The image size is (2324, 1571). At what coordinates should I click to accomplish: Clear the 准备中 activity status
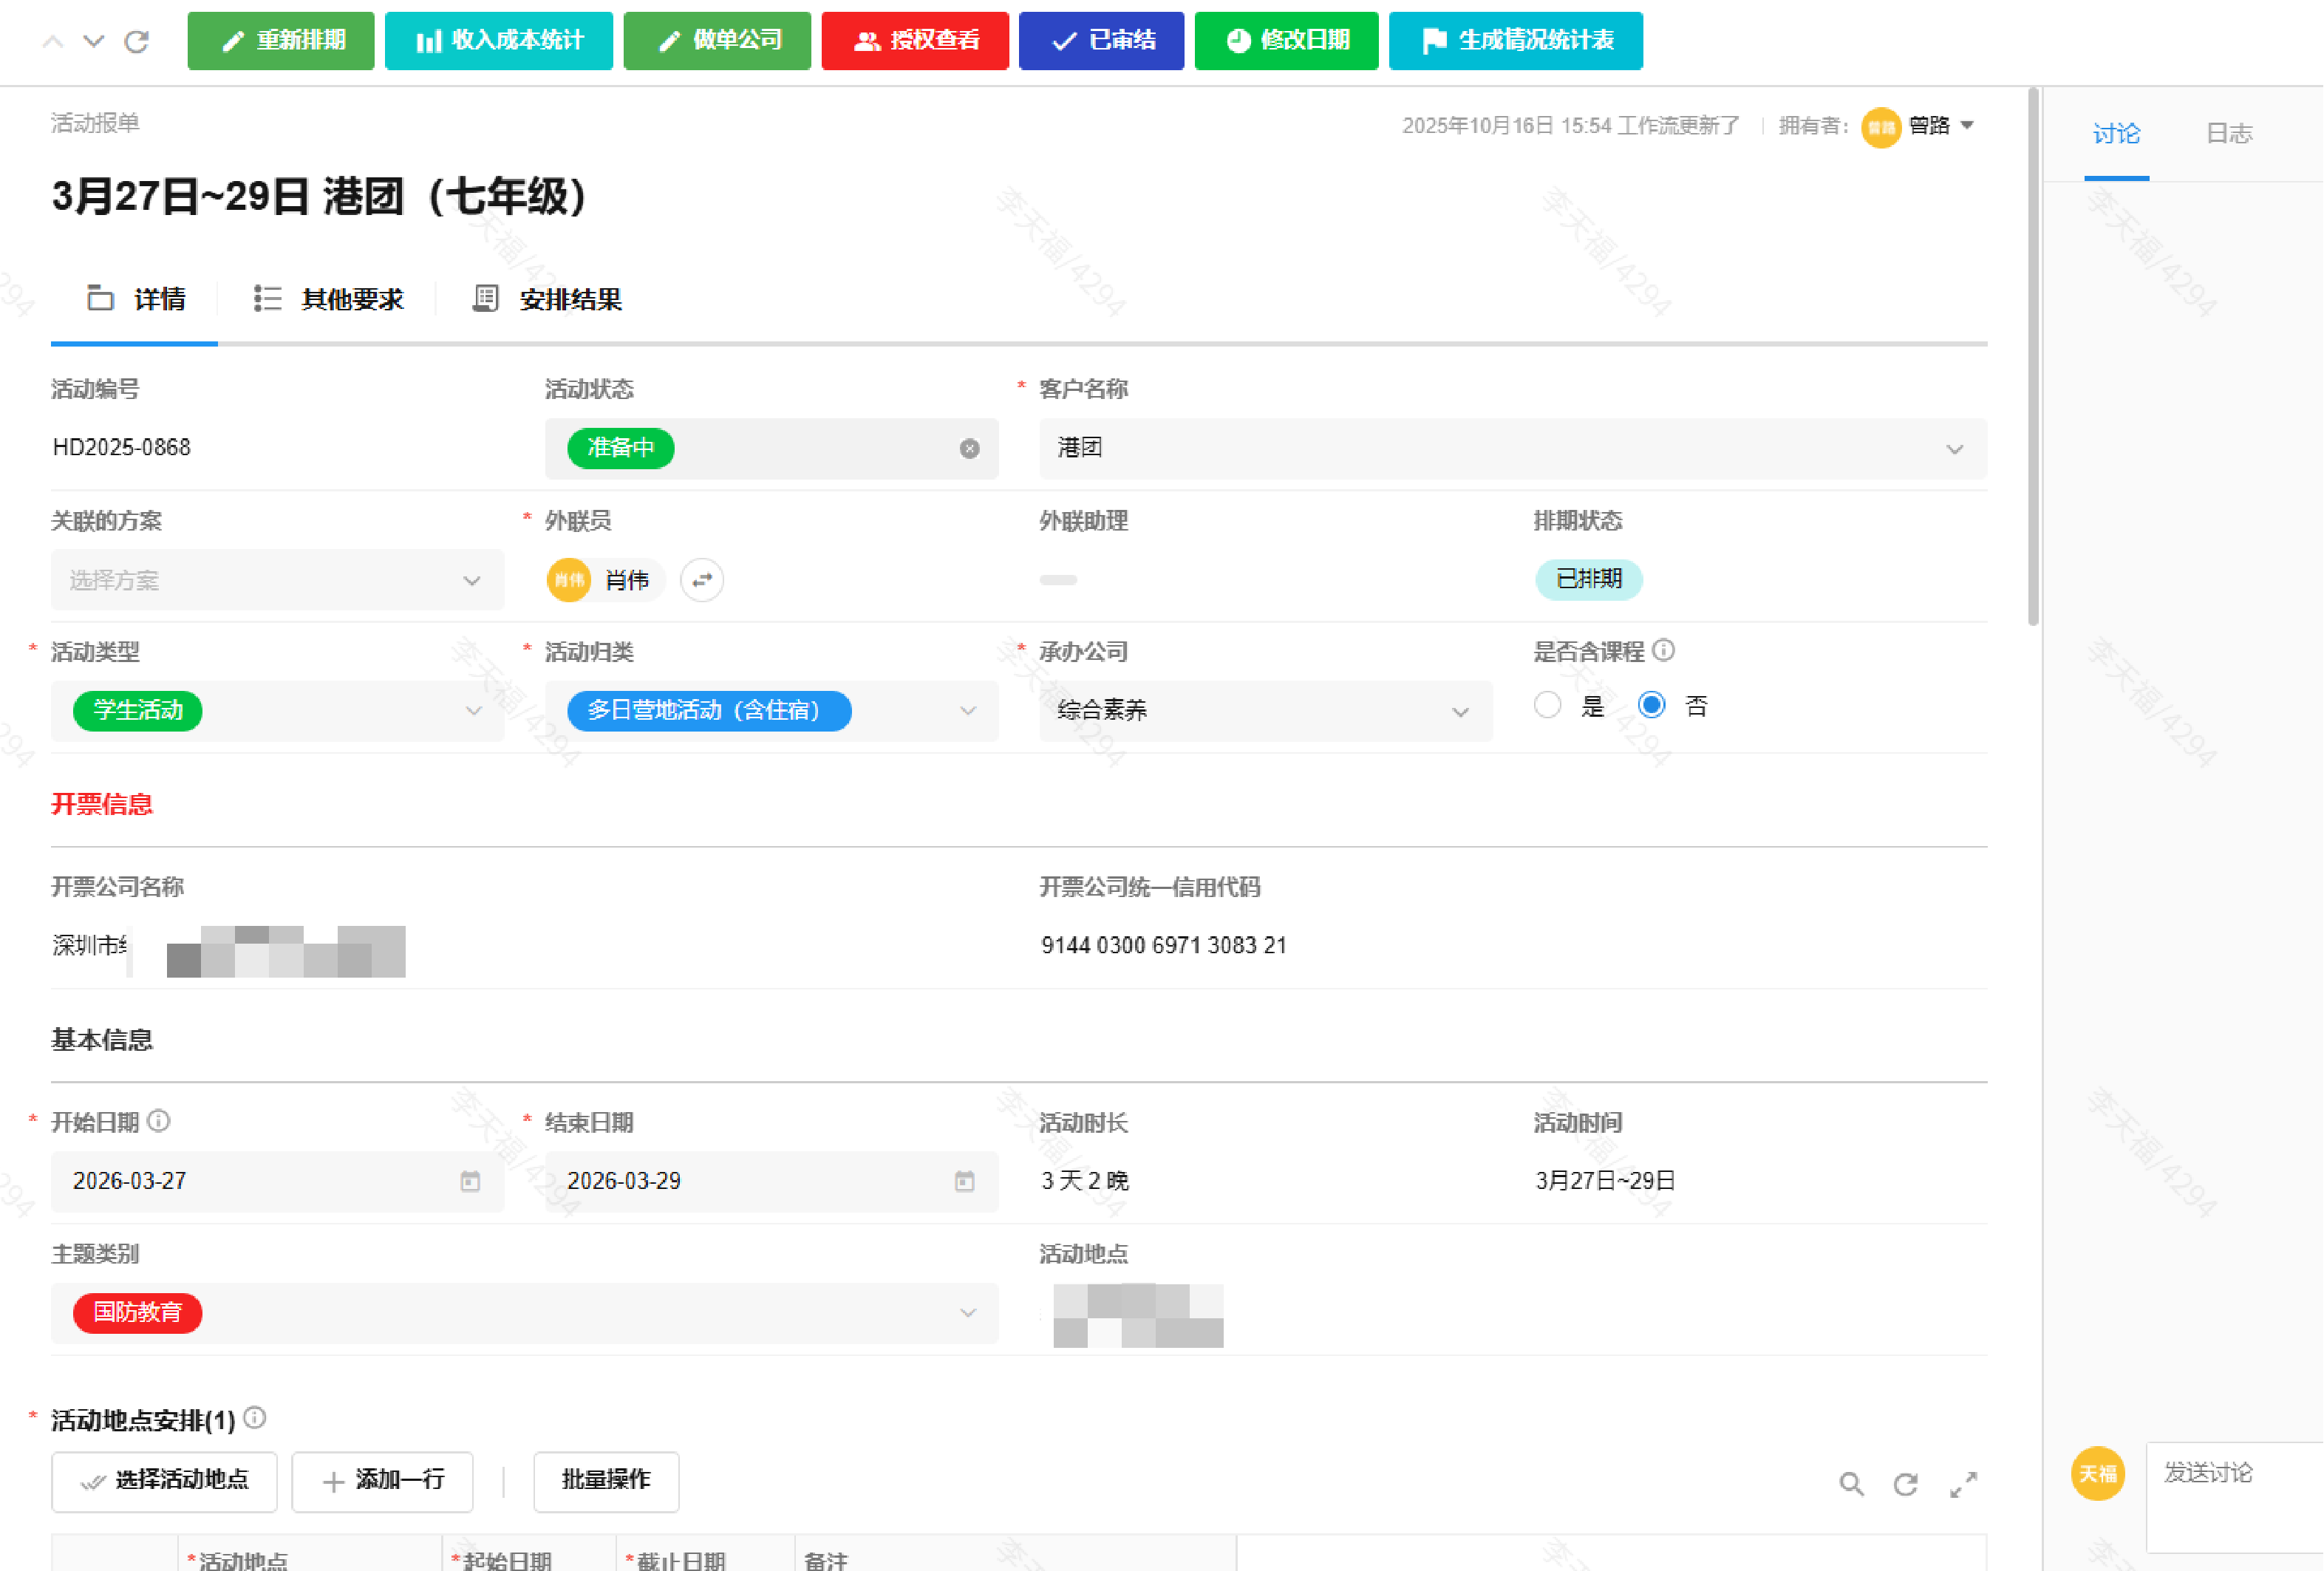click(x=968, y=449)
